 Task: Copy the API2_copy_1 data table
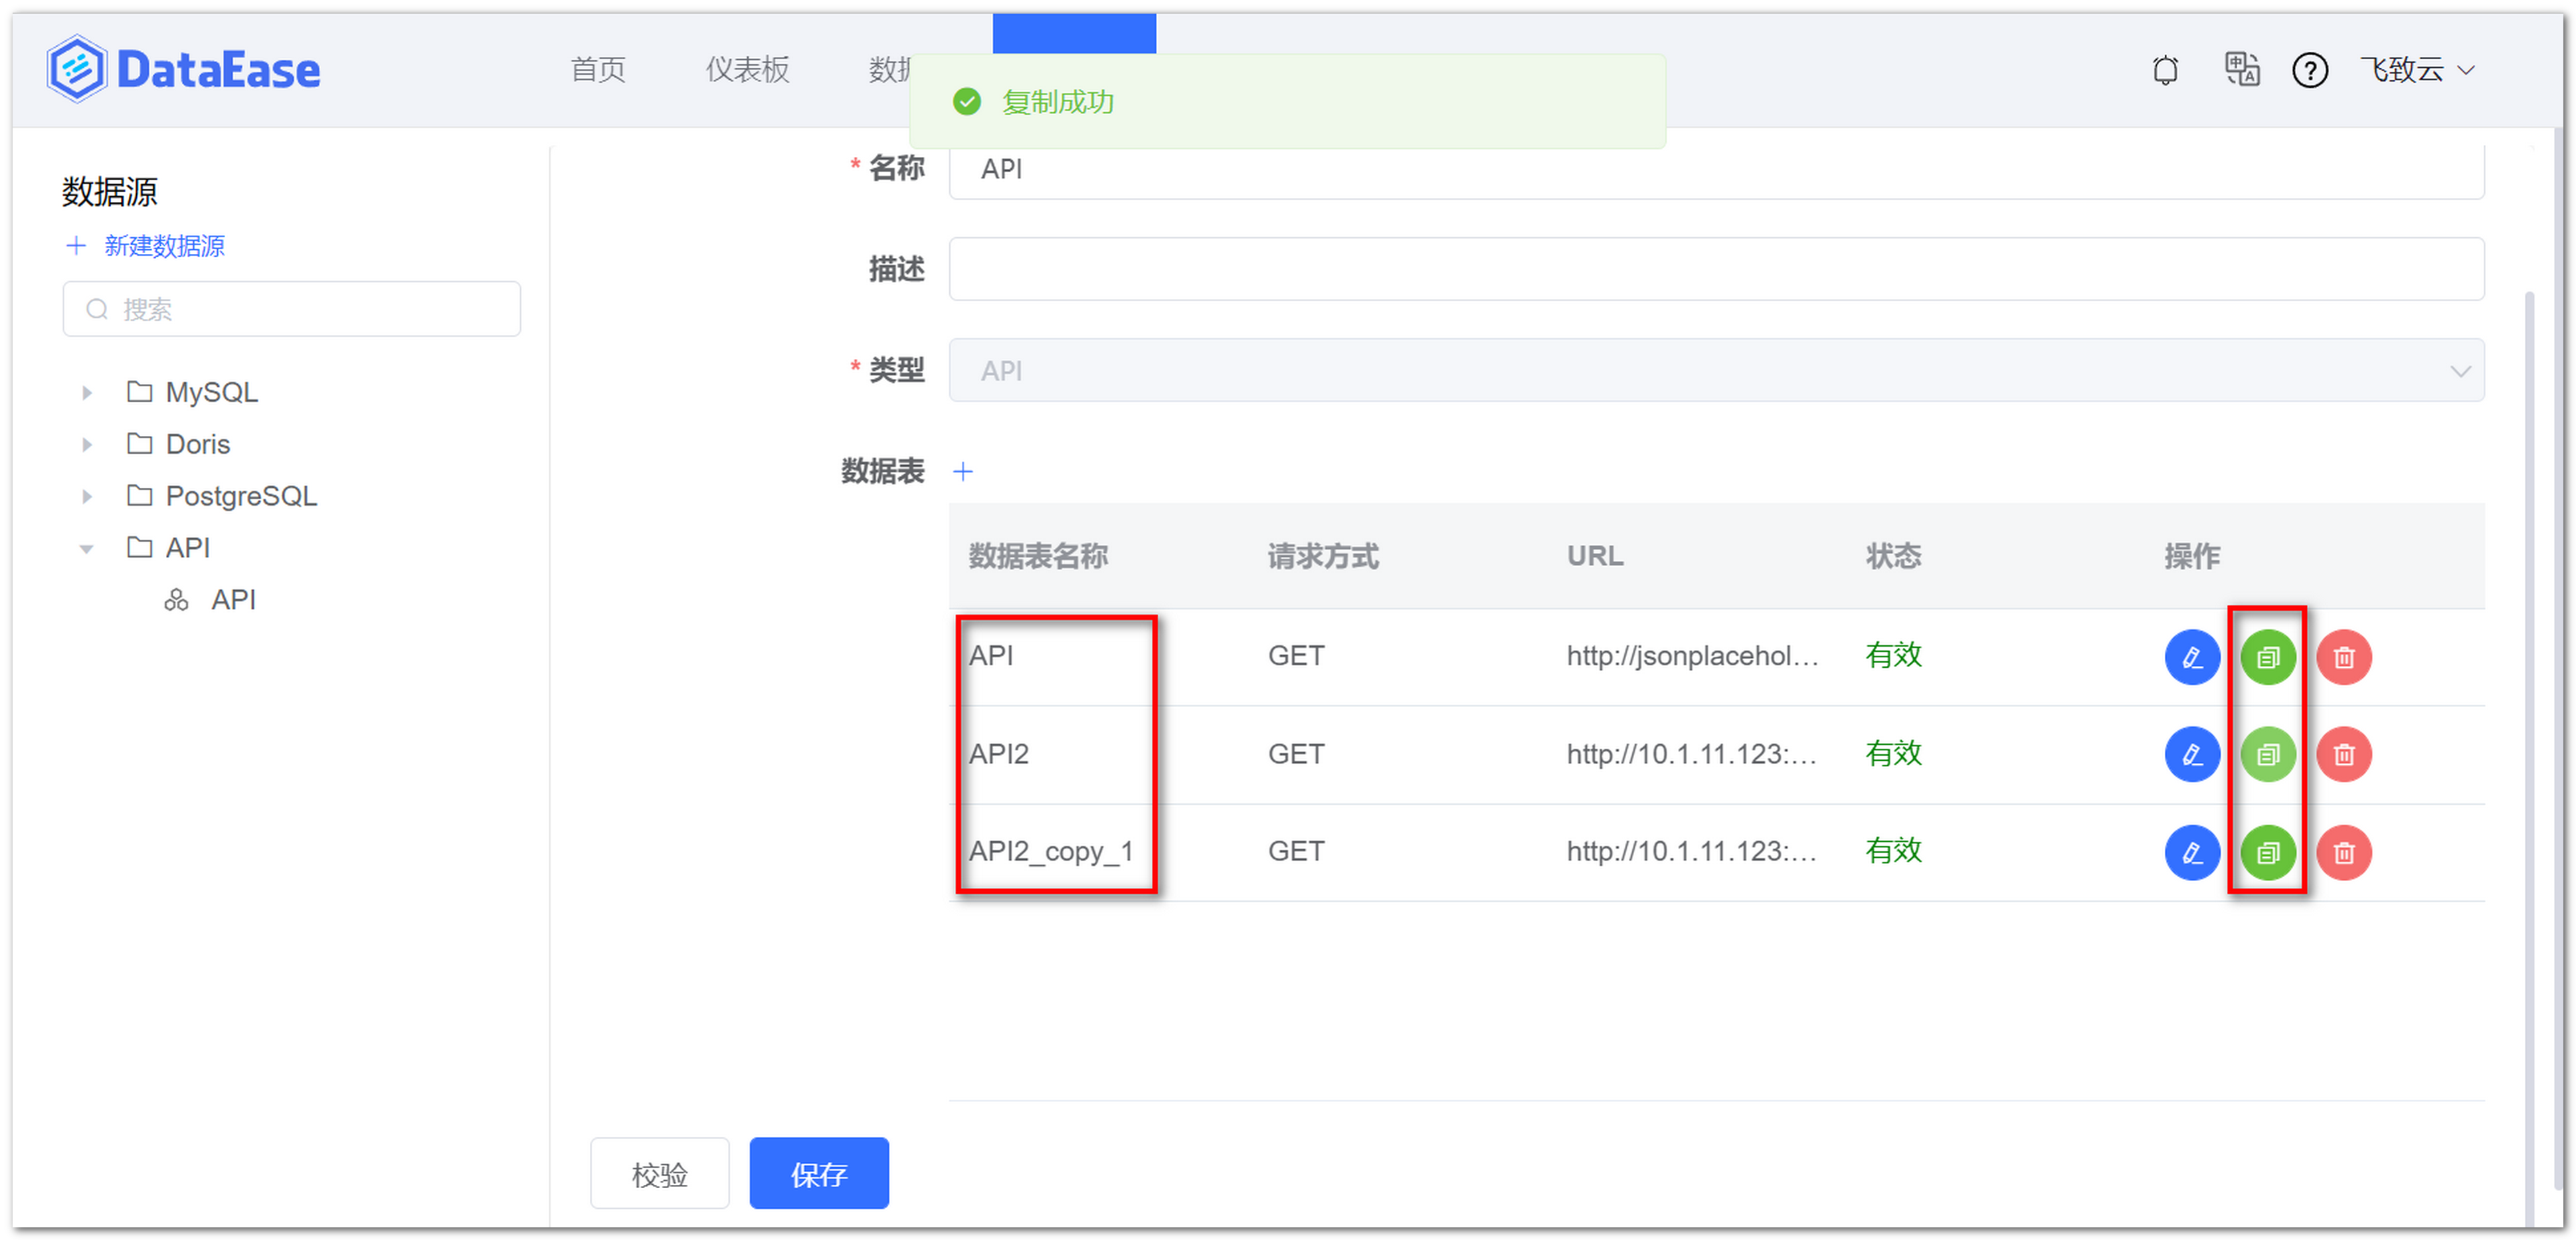coord(2267,852)
